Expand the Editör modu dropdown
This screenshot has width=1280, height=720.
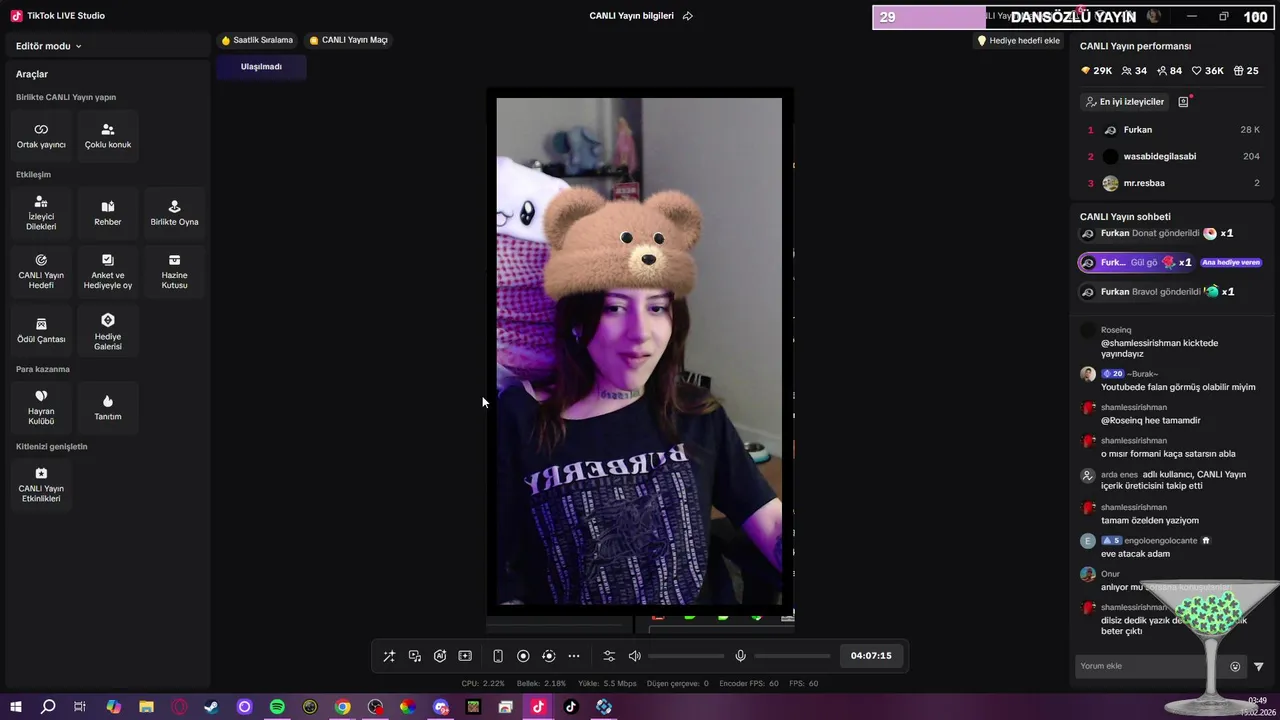pyautogui.click(x=49, y=46)
